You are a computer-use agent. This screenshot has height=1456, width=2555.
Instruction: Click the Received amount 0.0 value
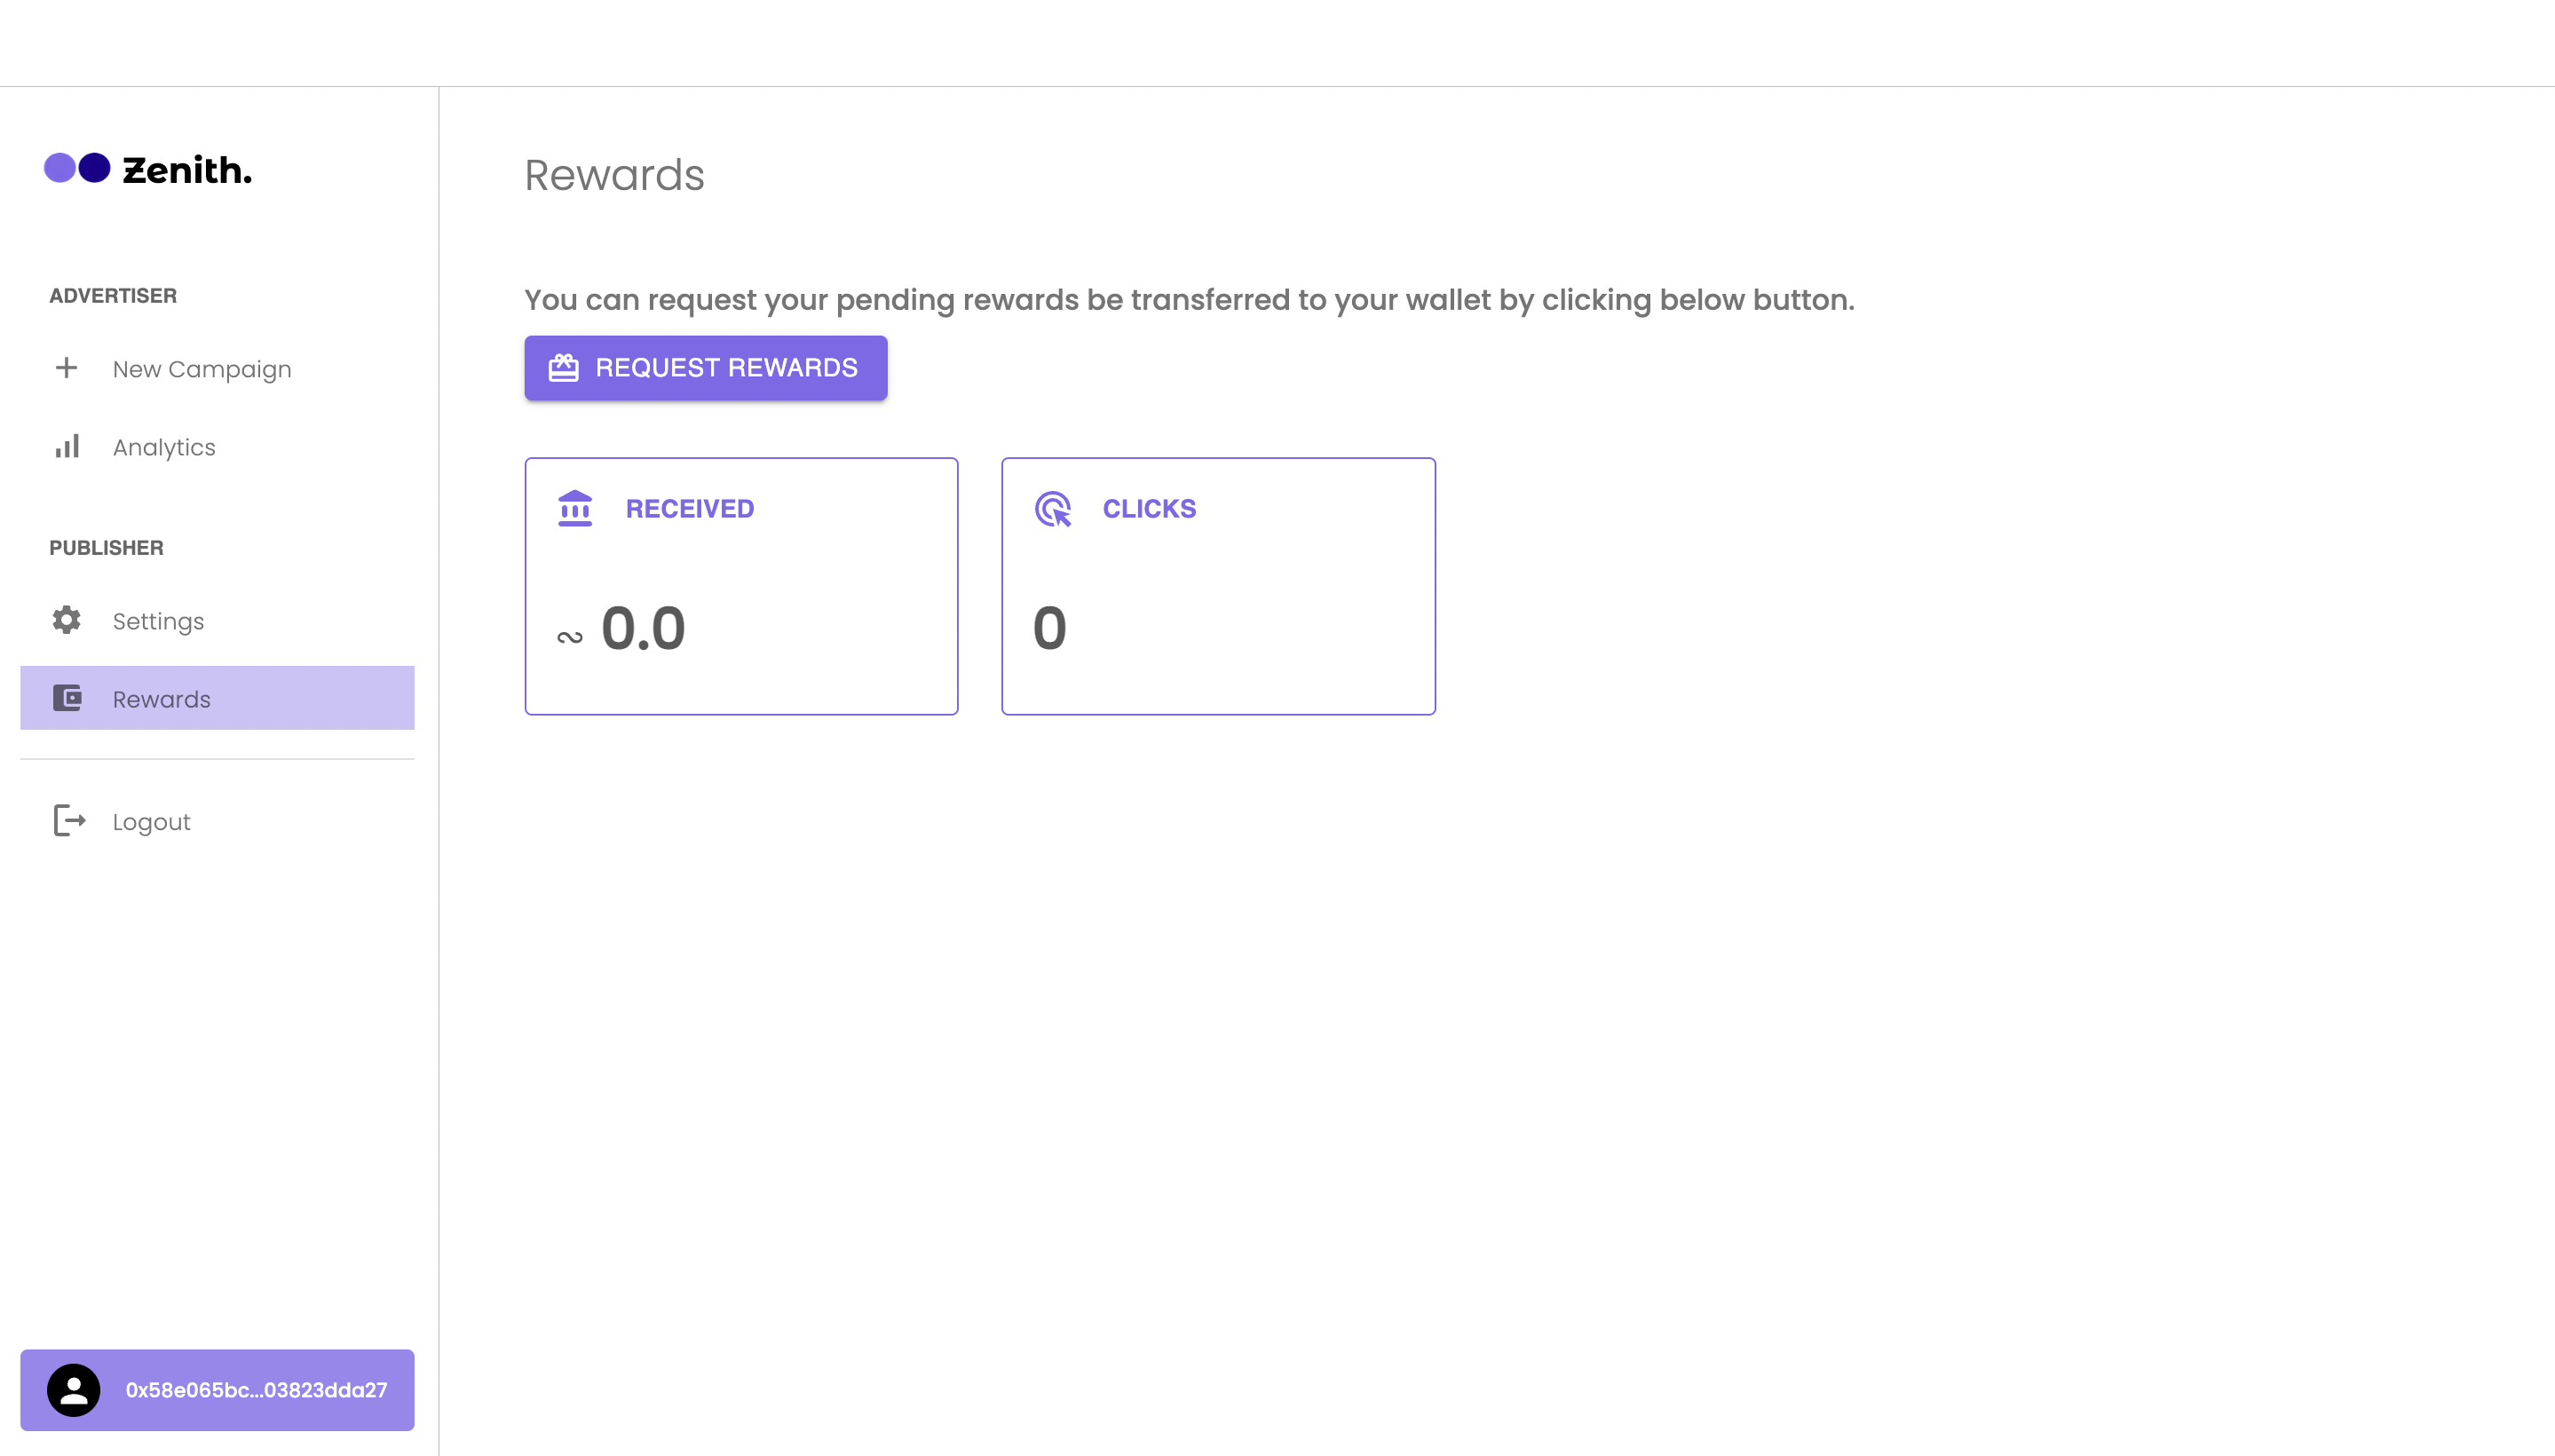coord(643,628)
